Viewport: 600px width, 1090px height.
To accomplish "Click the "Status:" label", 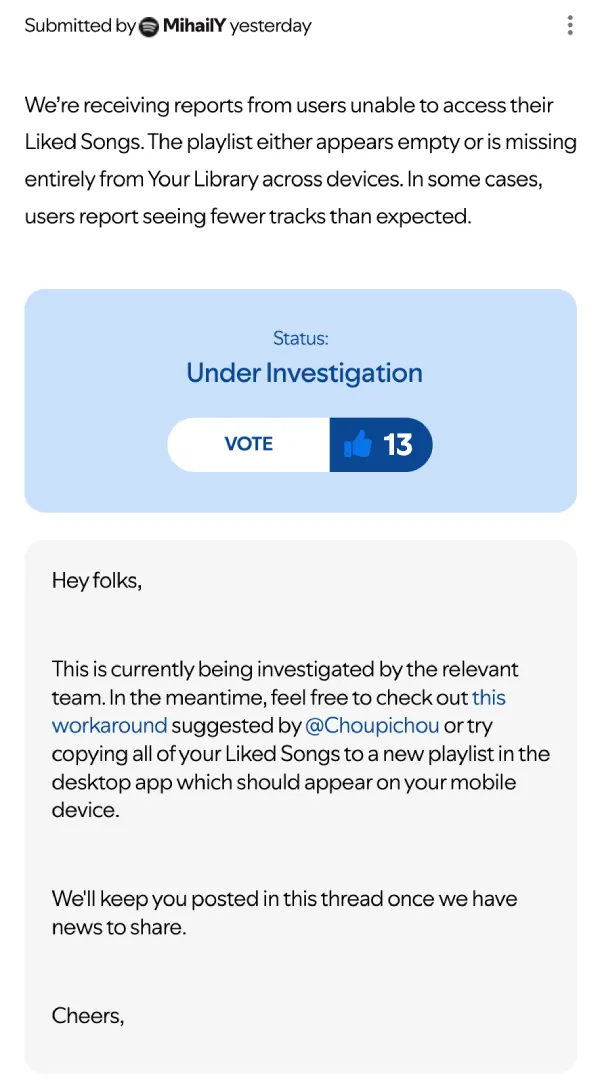I will click(300, 339).
